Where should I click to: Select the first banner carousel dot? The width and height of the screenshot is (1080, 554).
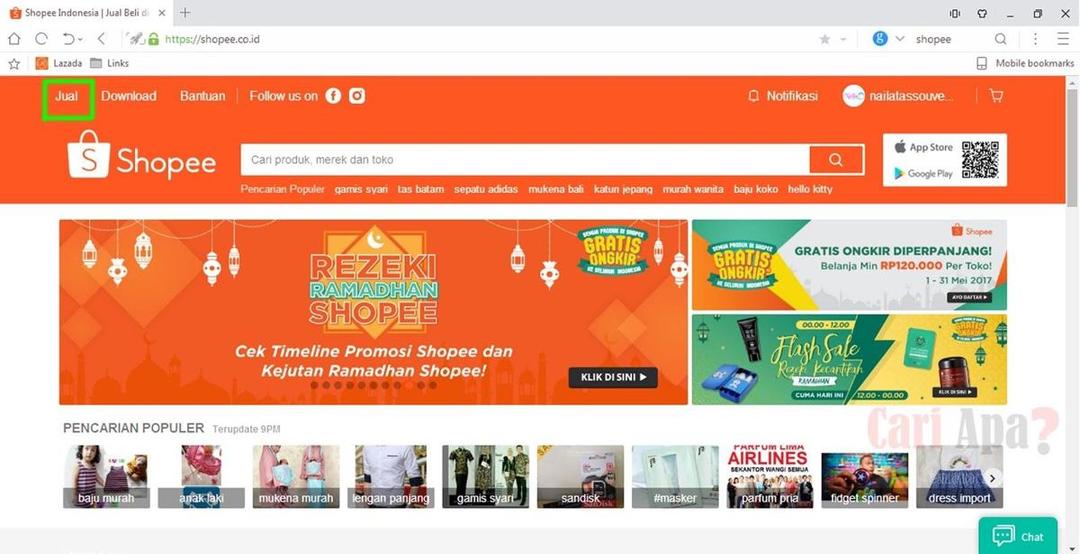315,385
